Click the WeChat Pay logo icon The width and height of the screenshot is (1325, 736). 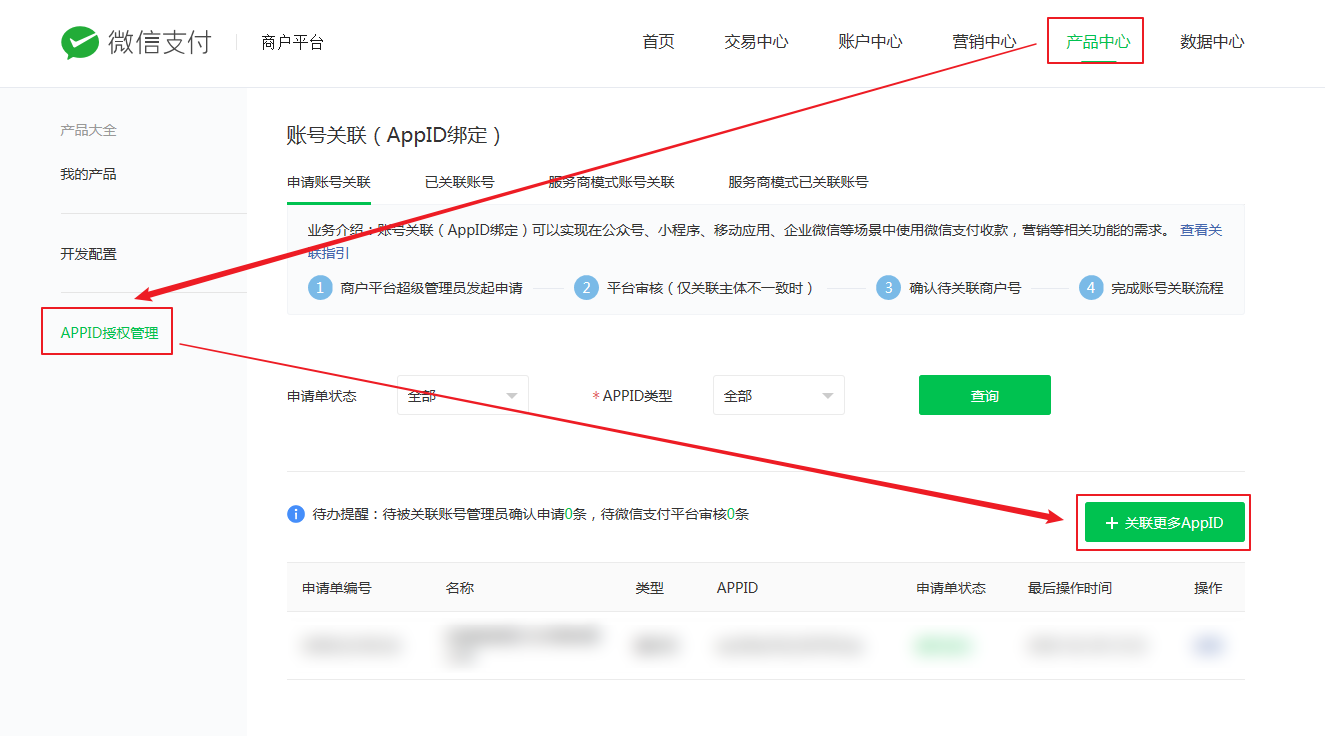[80, 42]
